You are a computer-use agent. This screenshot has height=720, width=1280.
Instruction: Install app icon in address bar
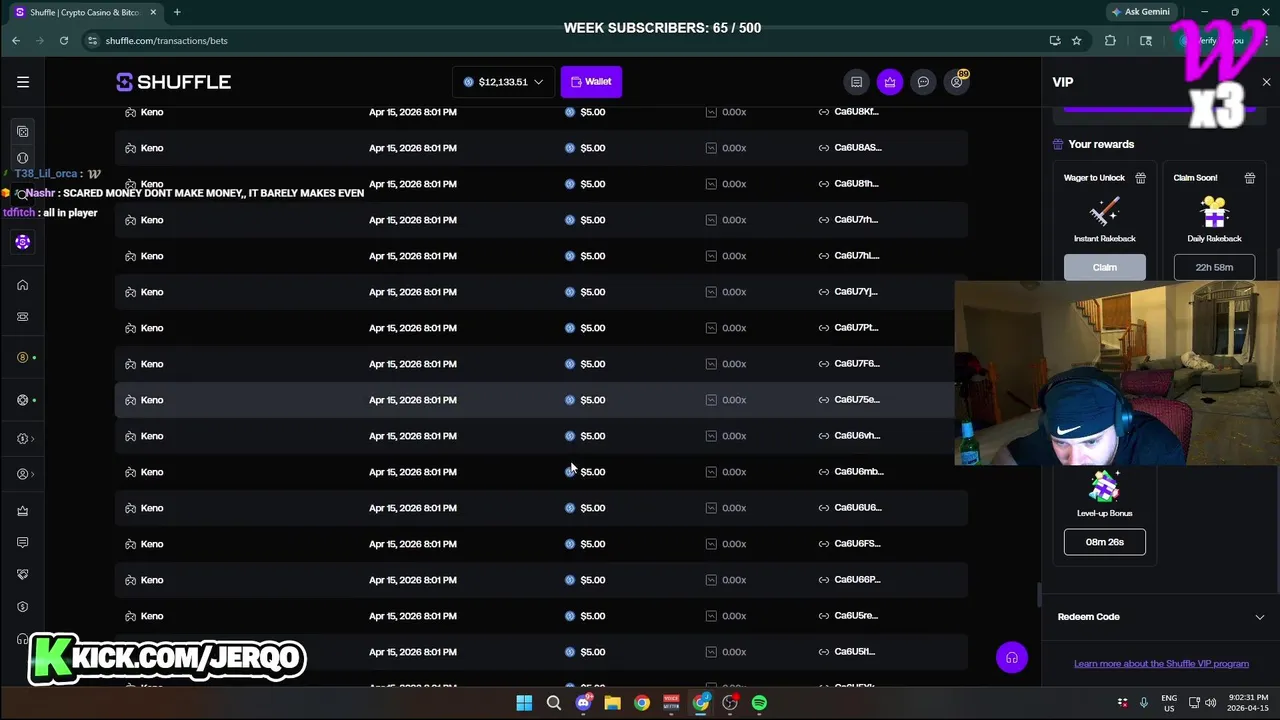click(x=1054, y=41)
